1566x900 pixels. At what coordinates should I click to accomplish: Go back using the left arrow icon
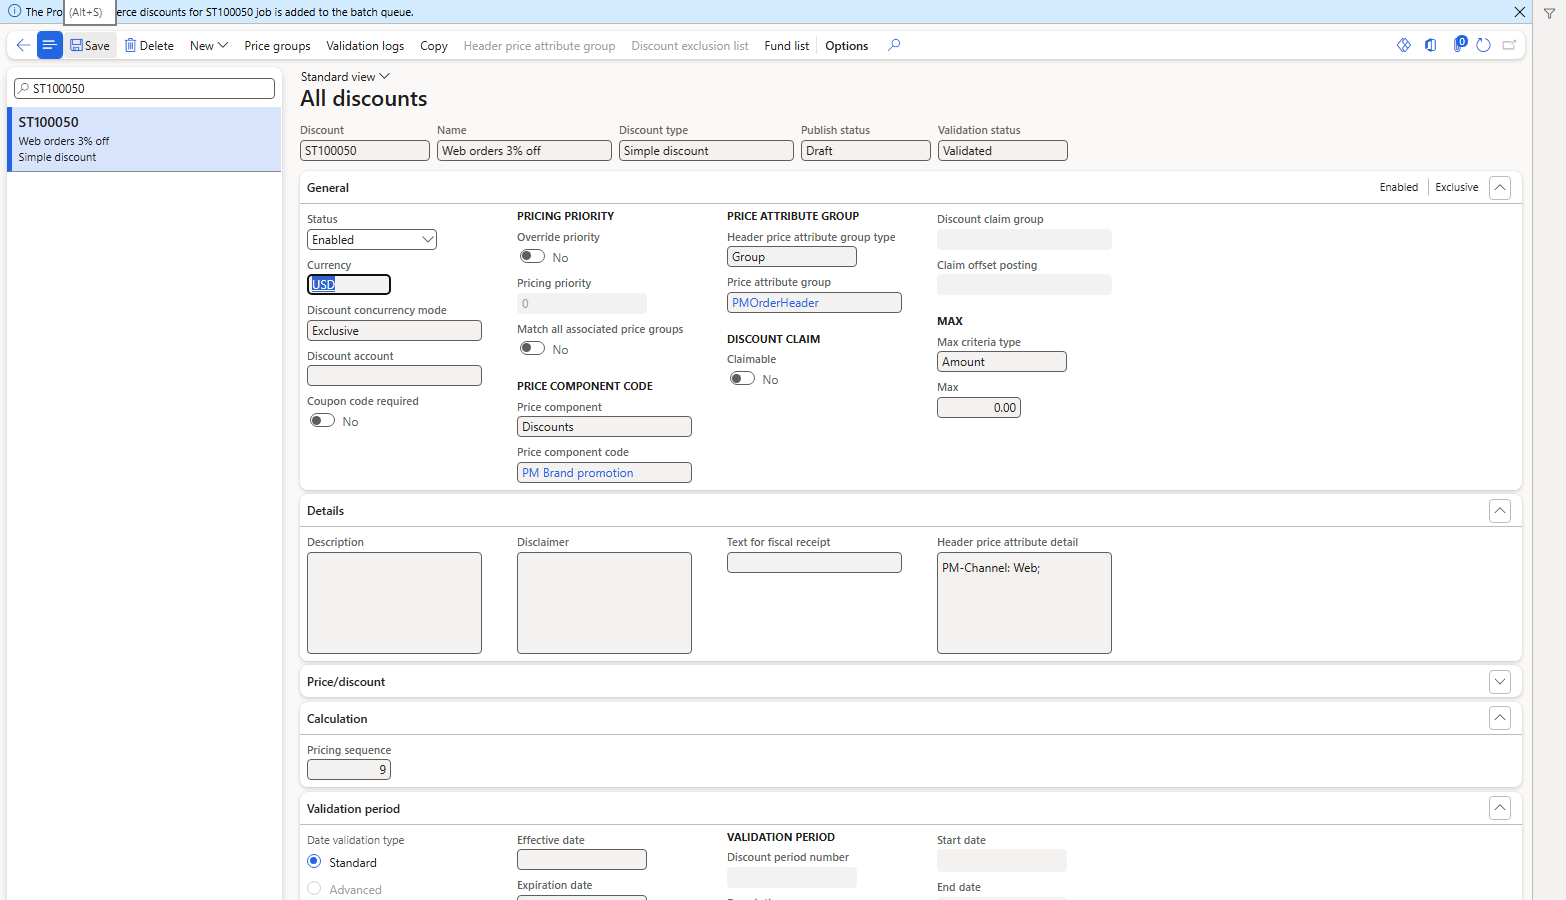(x=23, y=45)
